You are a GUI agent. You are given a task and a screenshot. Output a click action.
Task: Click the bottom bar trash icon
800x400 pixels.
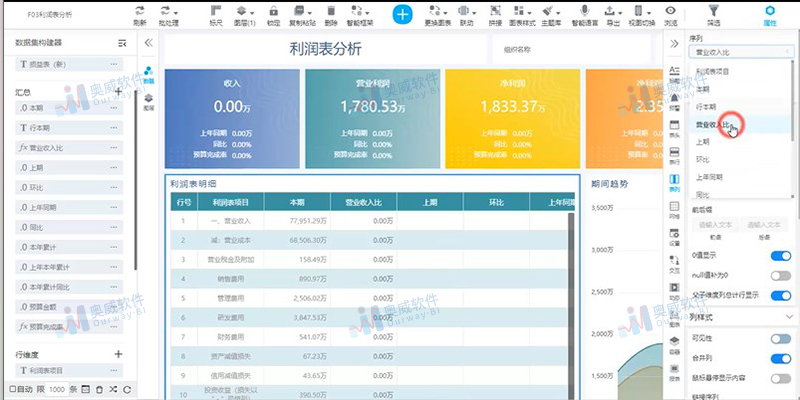[x=99, y=389]
